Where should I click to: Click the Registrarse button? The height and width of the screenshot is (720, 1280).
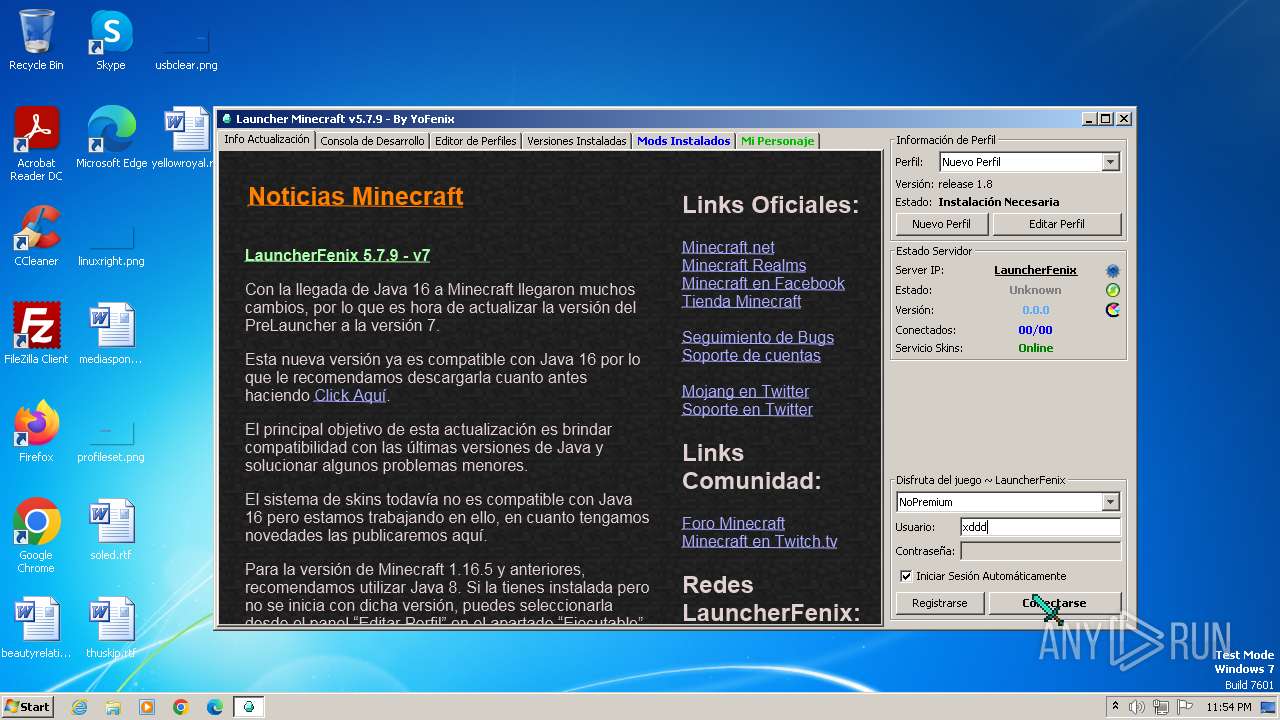[x=940, y=603]
